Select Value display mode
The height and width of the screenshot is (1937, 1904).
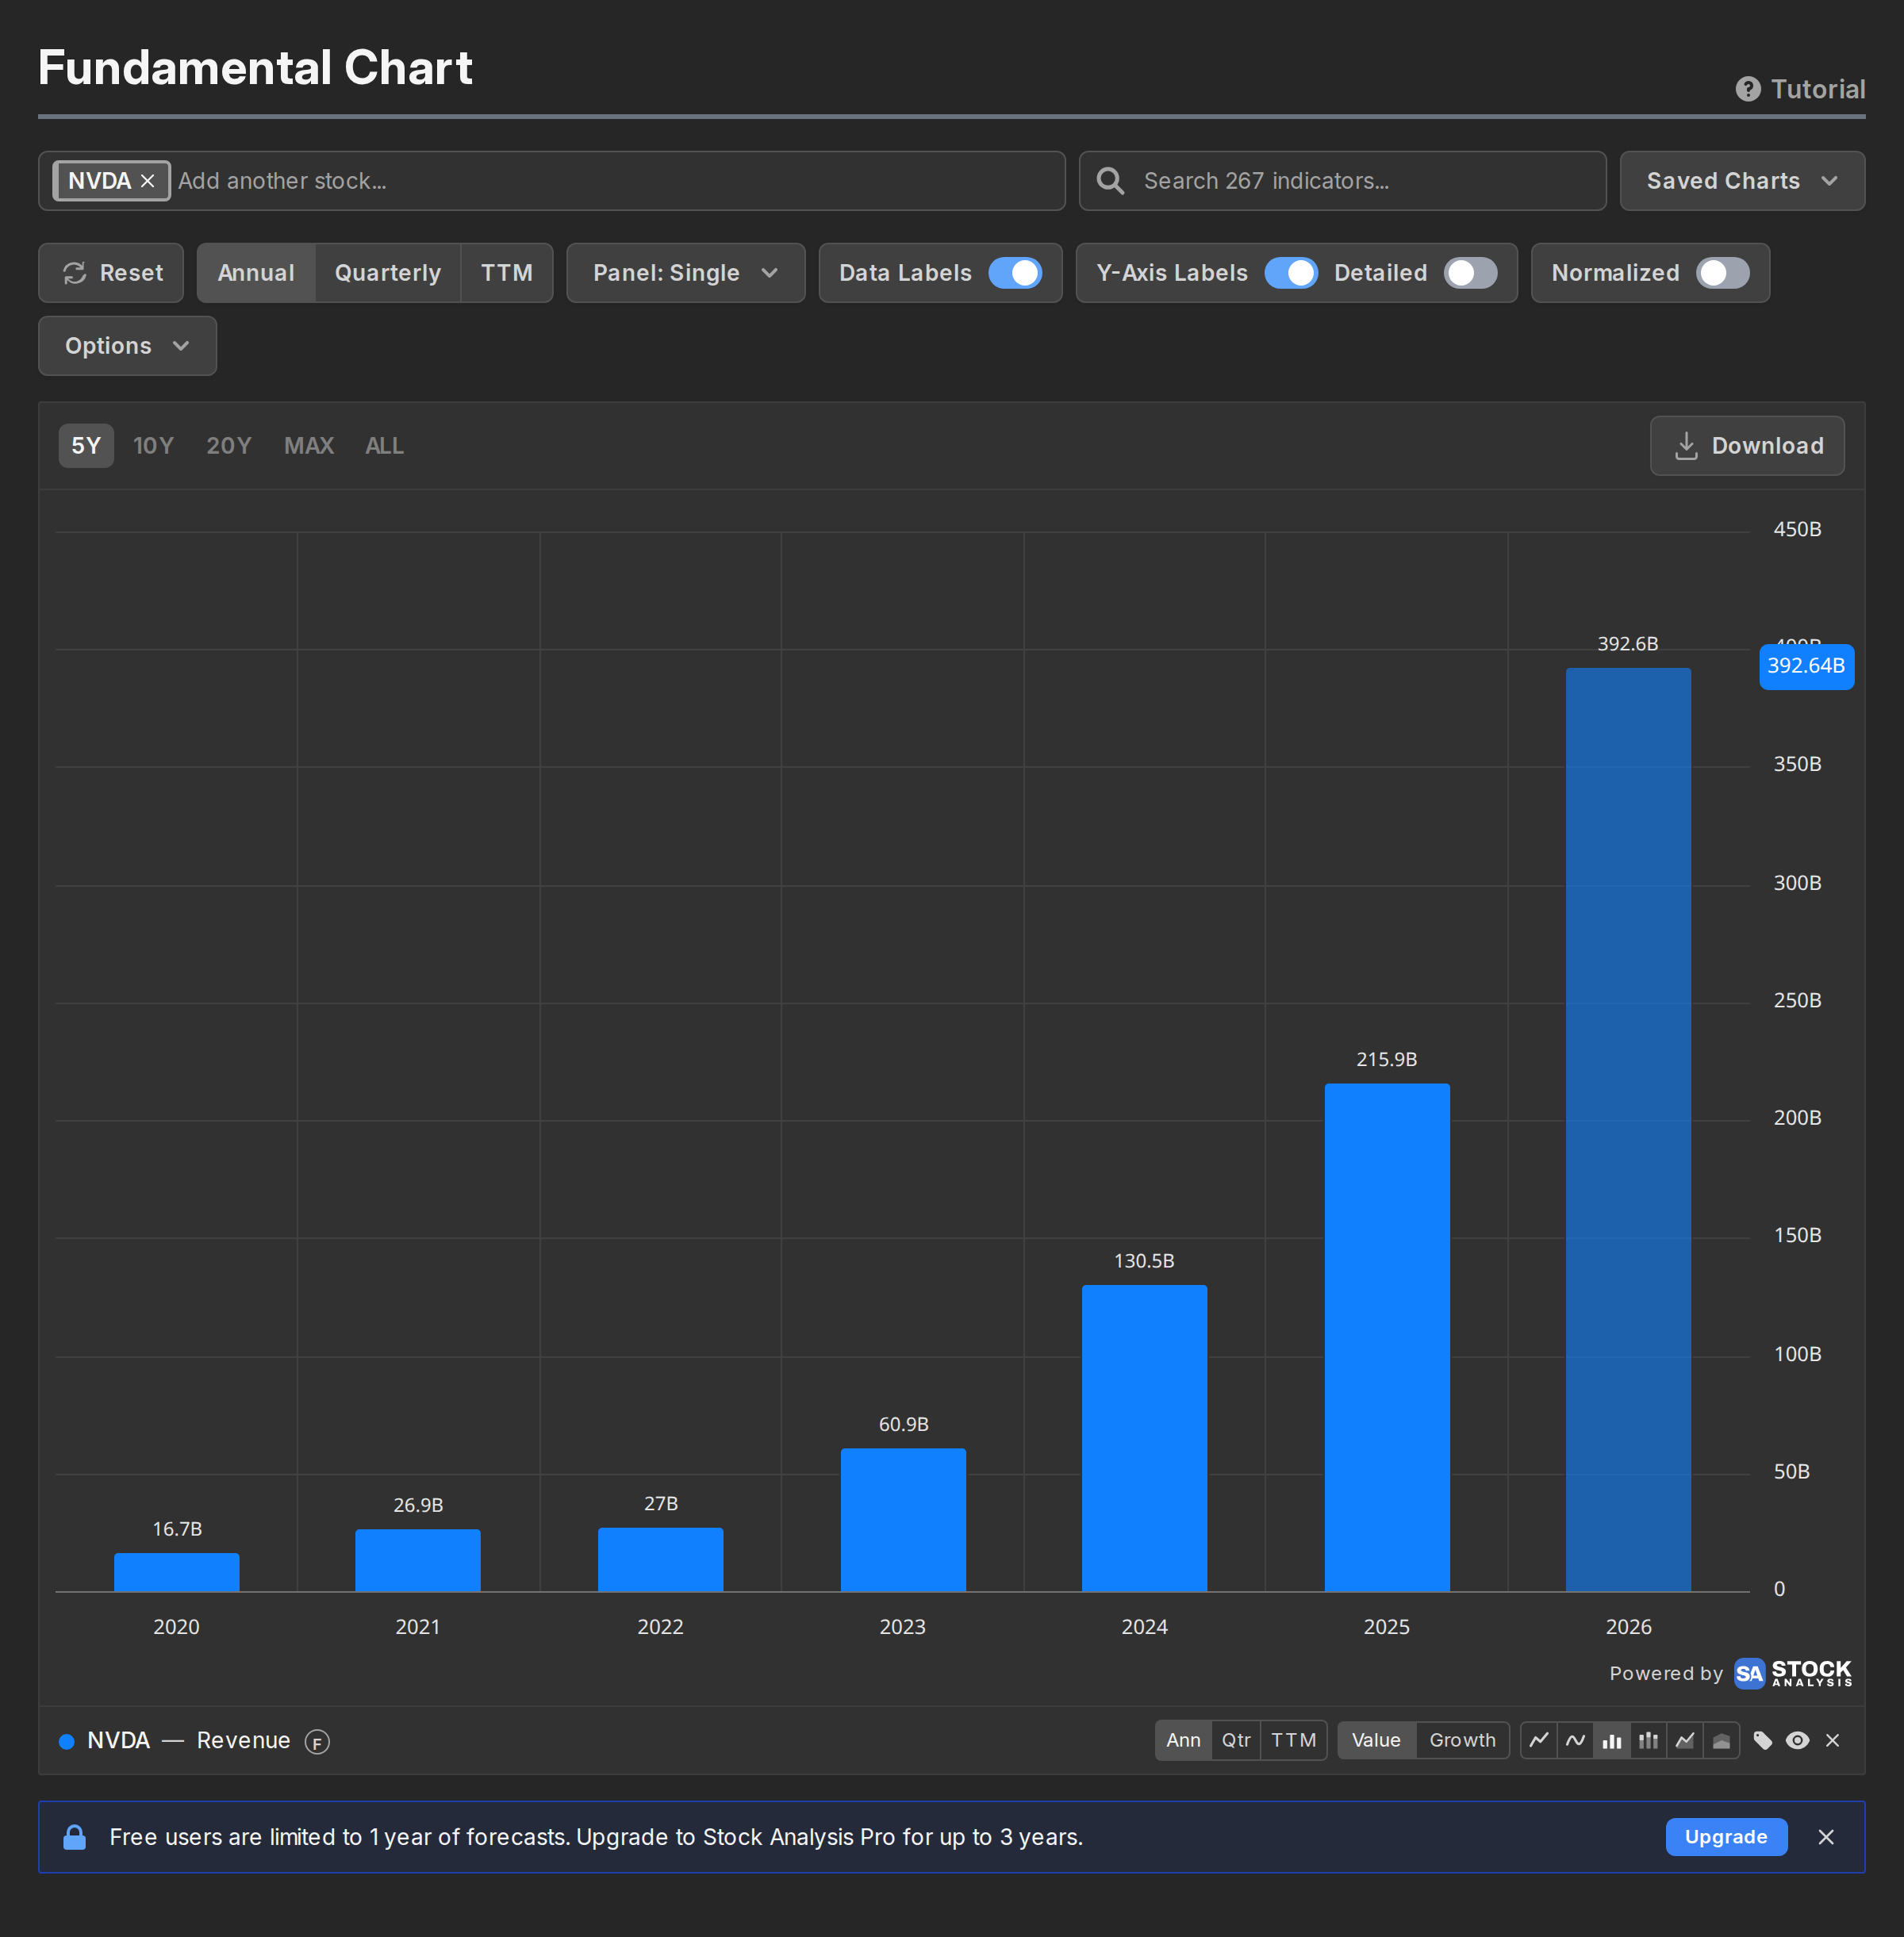click(1376, 1741)
